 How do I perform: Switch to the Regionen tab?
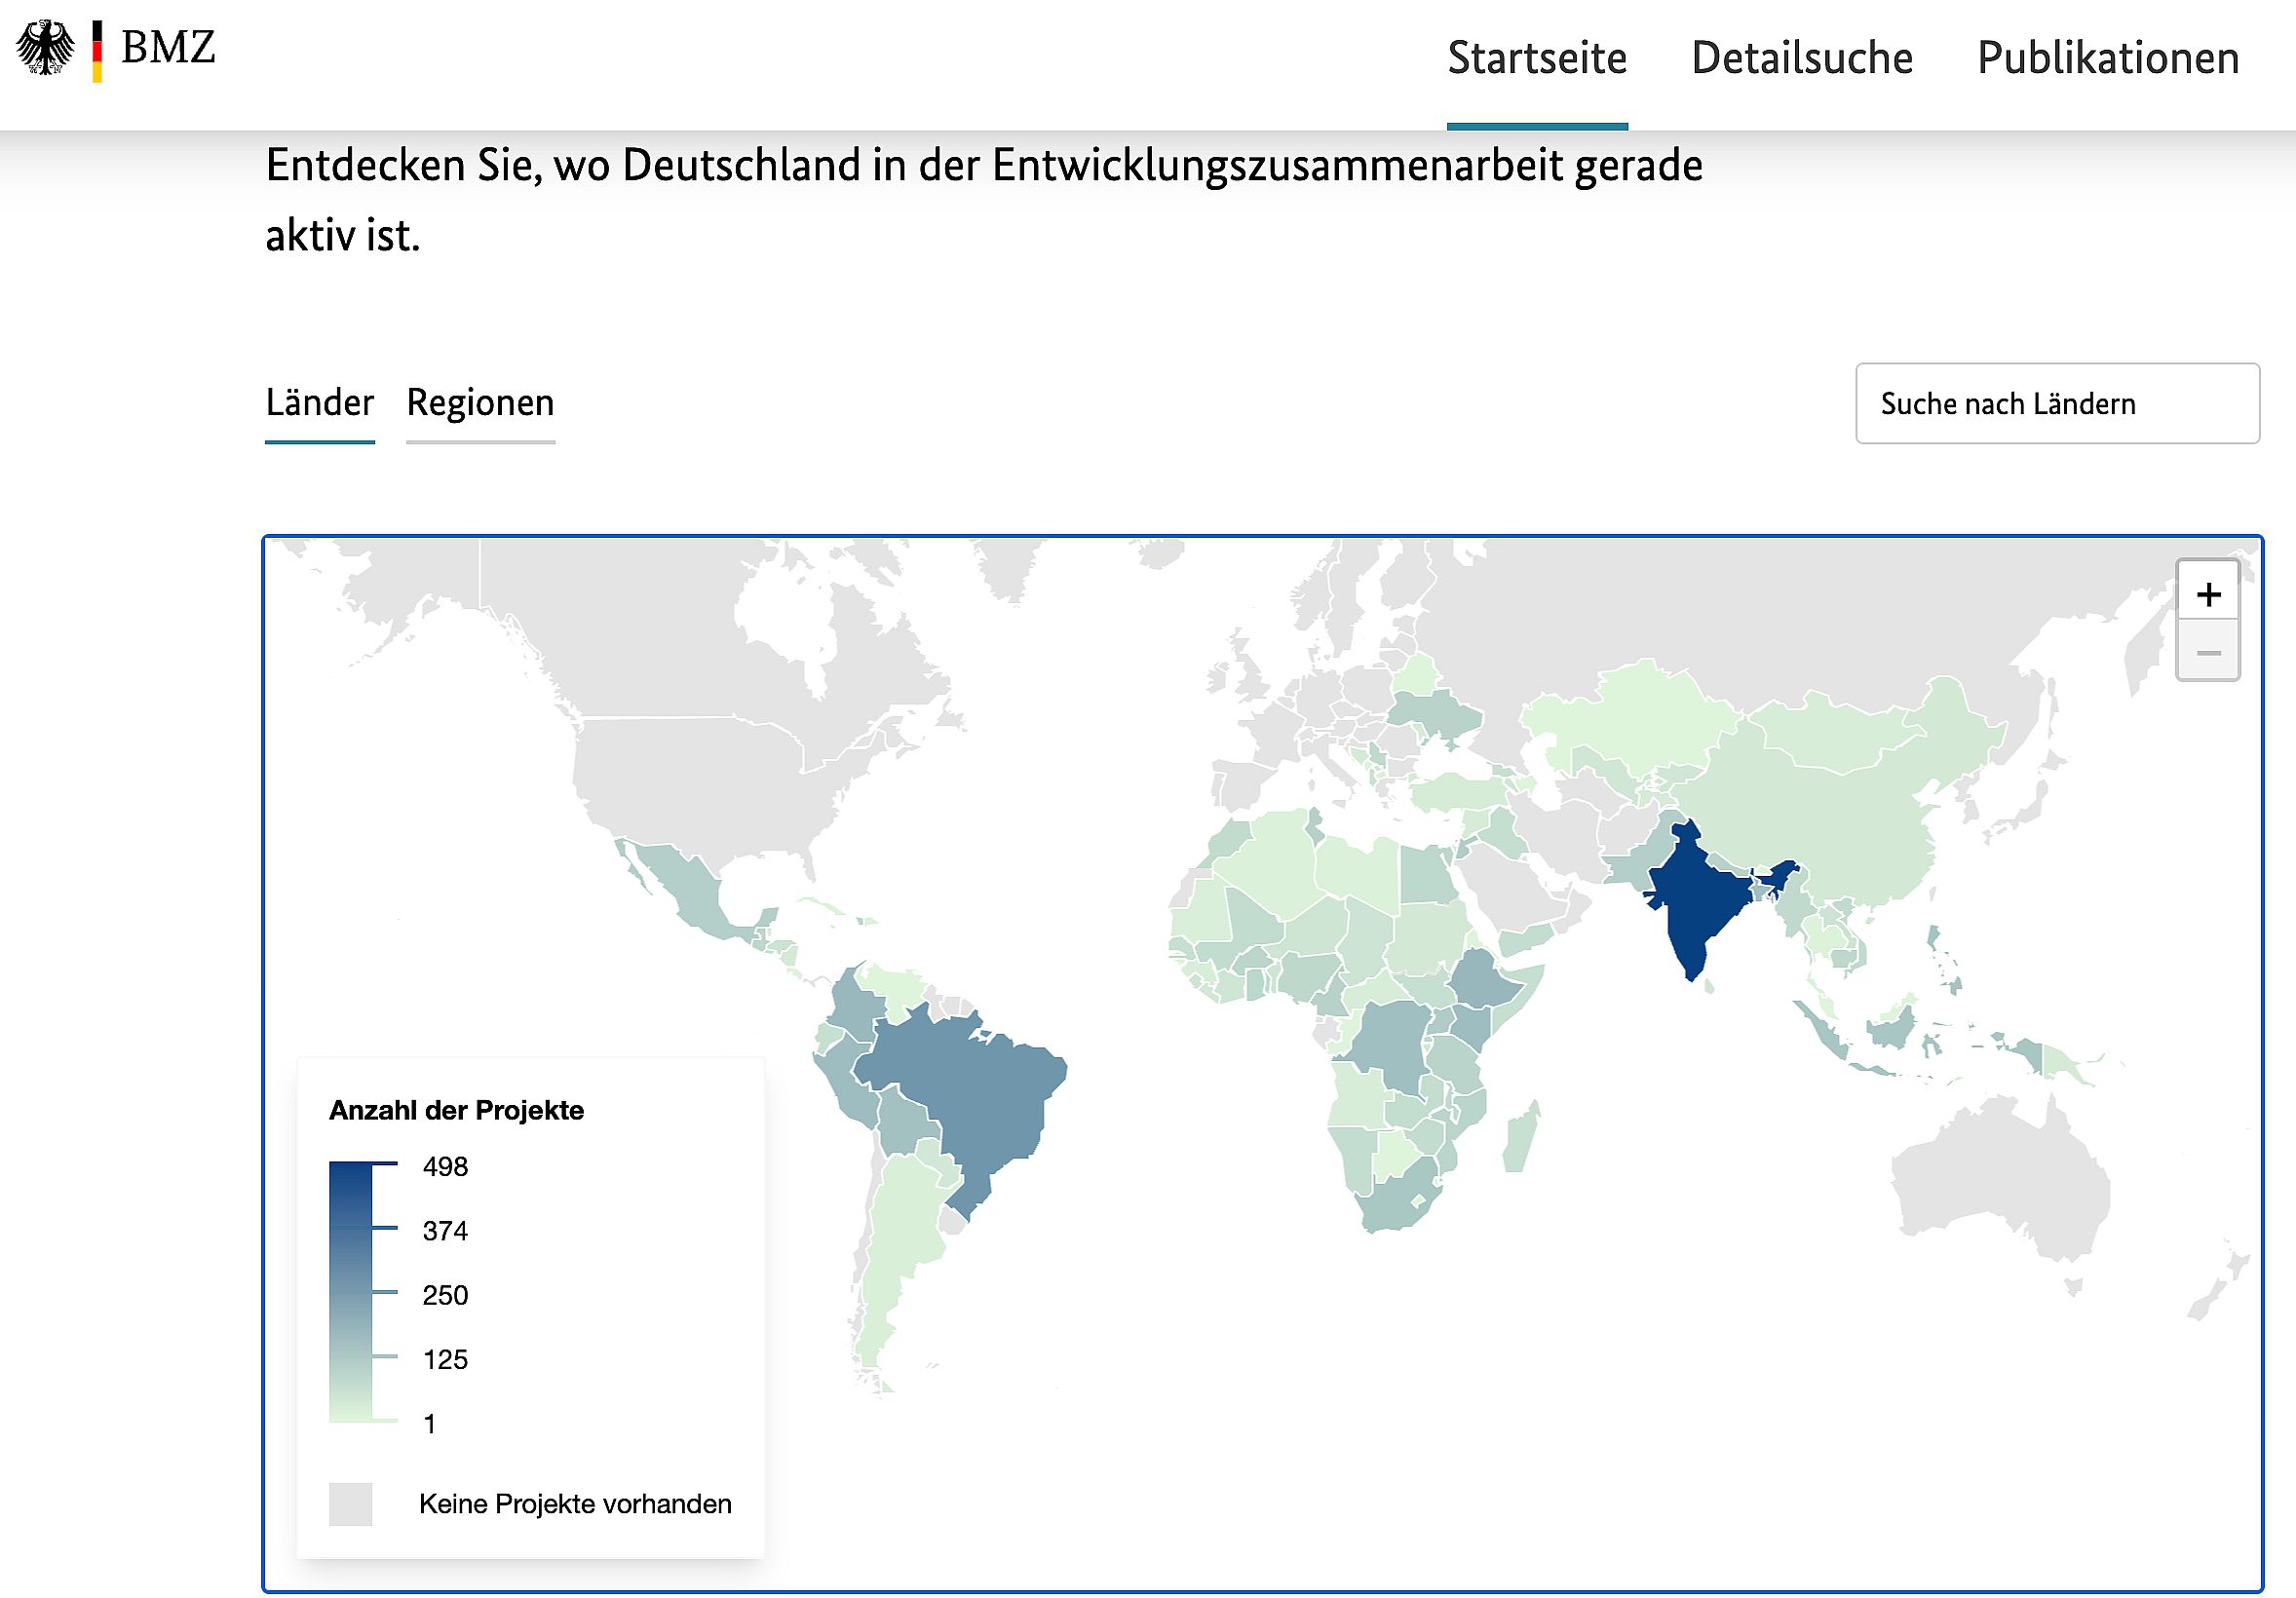(x=480, y=403)
